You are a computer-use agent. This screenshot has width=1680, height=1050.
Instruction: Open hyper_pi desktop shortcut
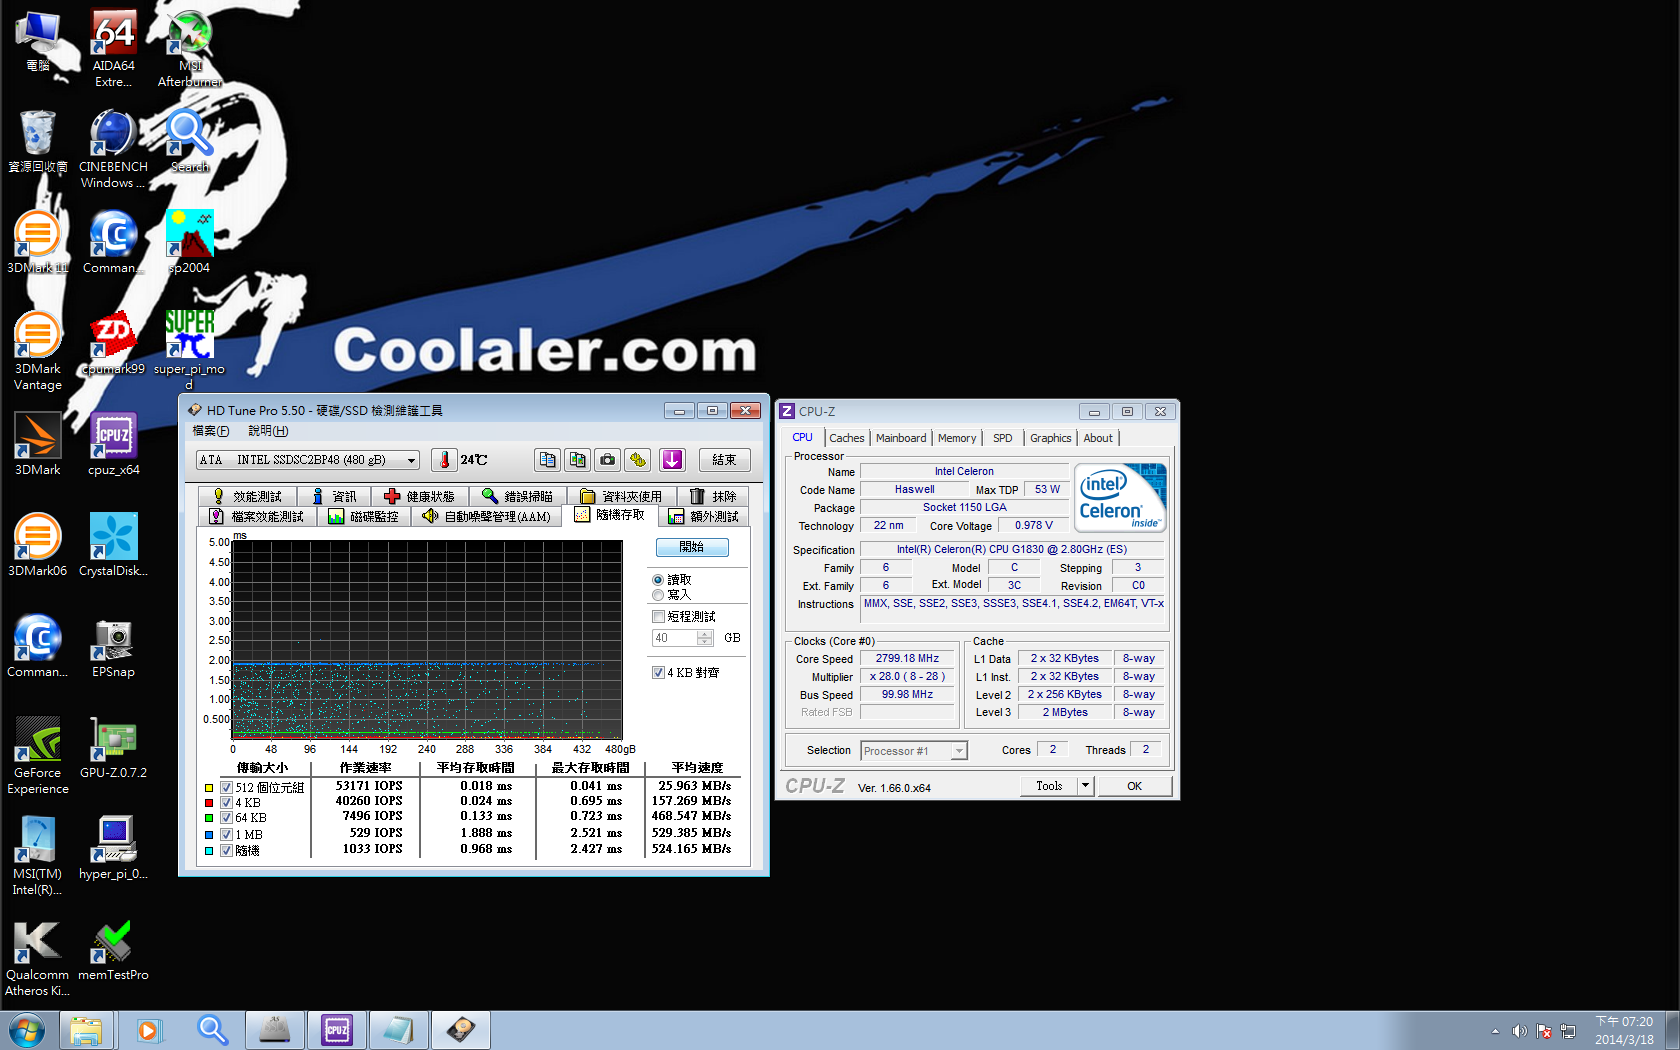click(113, 848)
